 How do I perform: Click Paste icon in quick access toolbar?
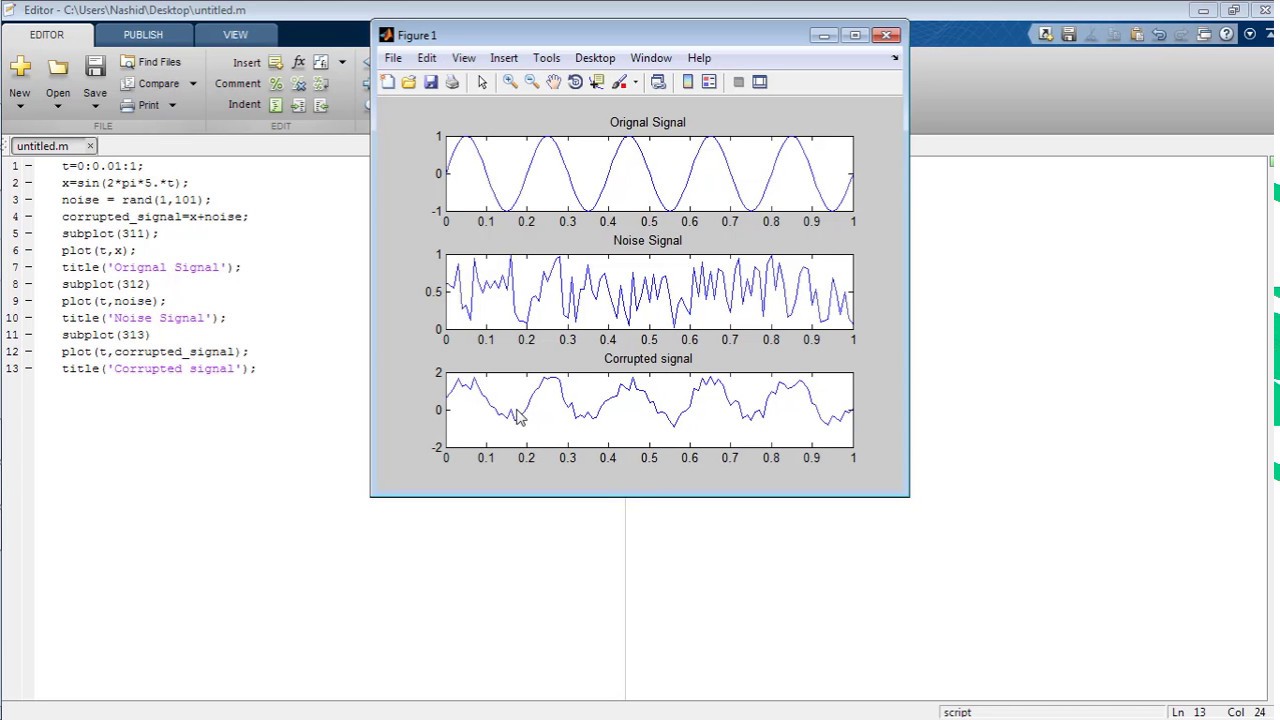pos(1137,35)
